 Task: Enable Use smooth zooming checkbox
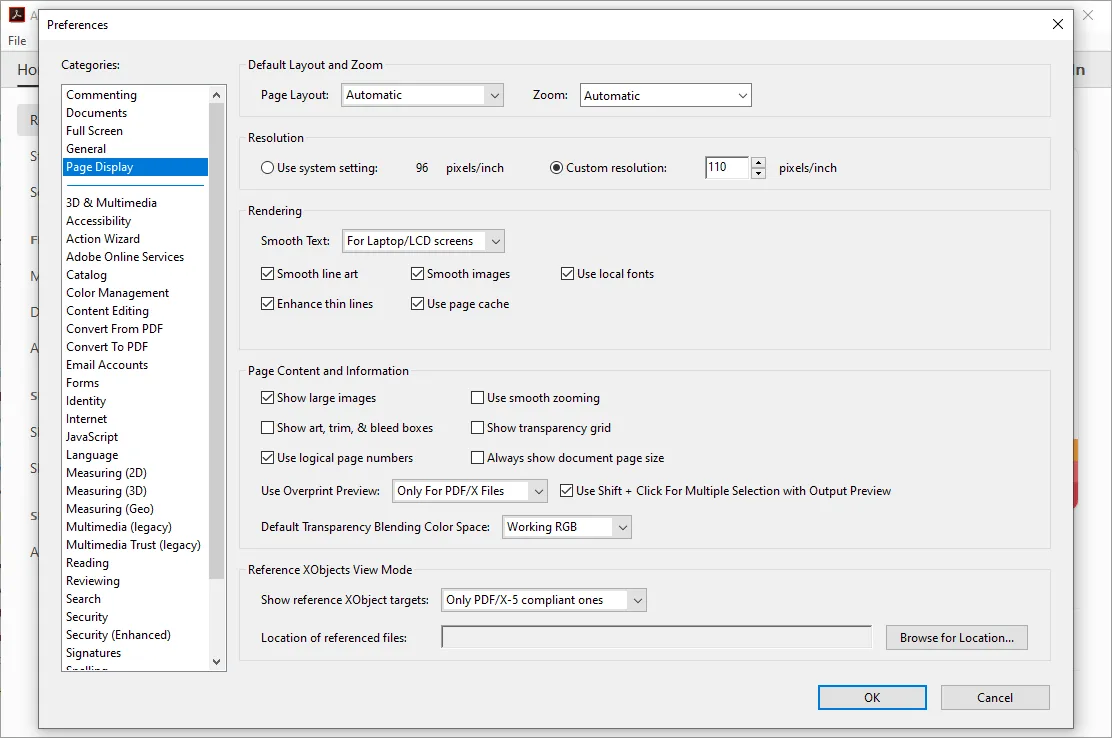478,398
